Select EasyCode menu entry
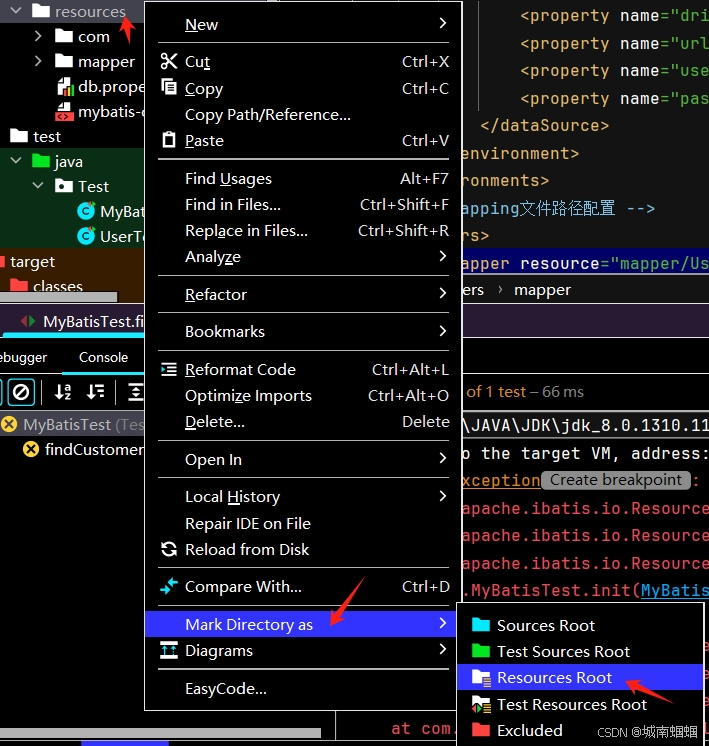 click(x=303, y=688)
